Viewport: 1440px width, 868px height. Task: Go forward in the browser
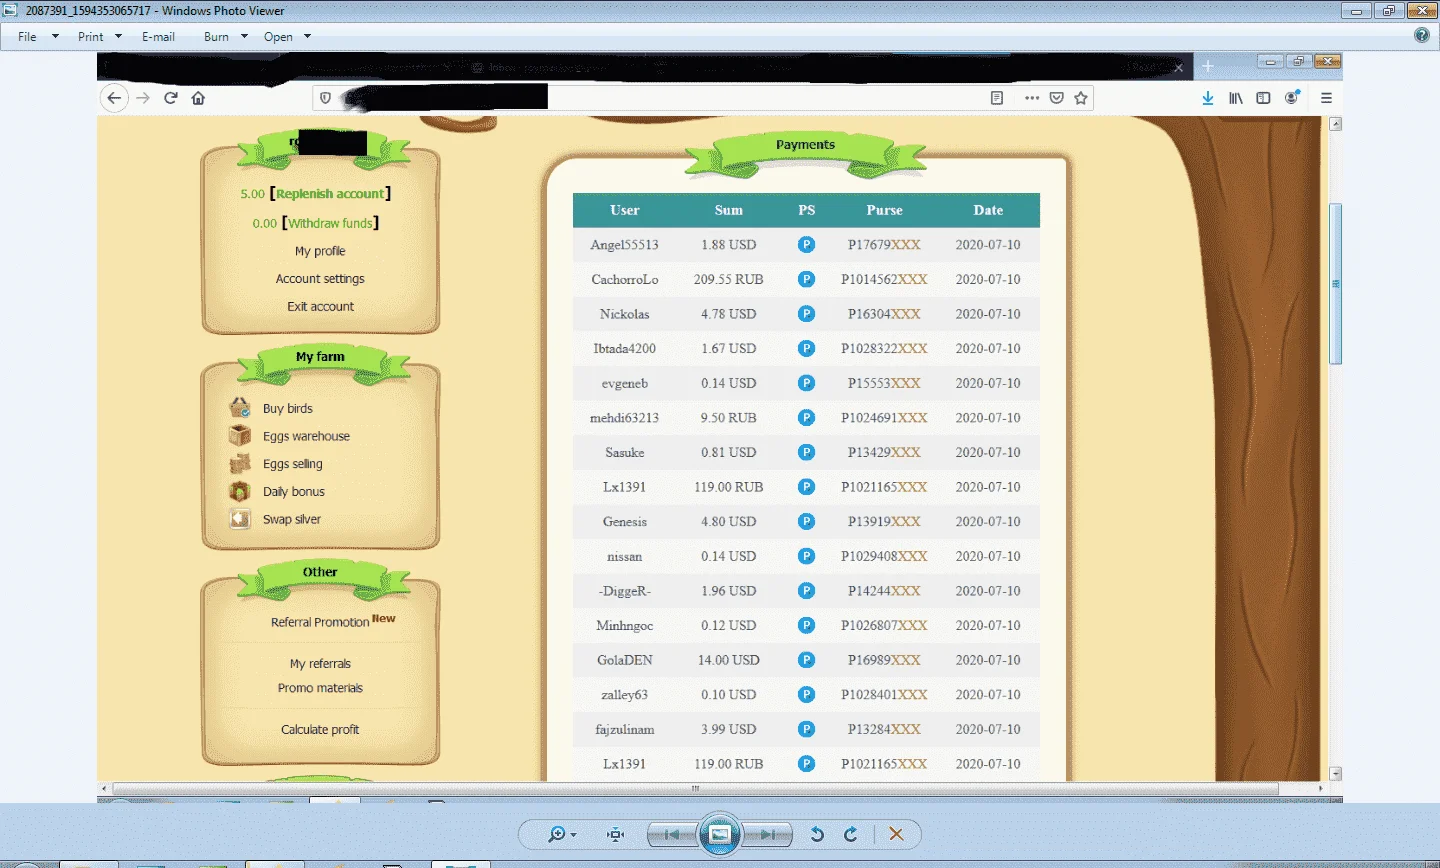tap(143, 98)
